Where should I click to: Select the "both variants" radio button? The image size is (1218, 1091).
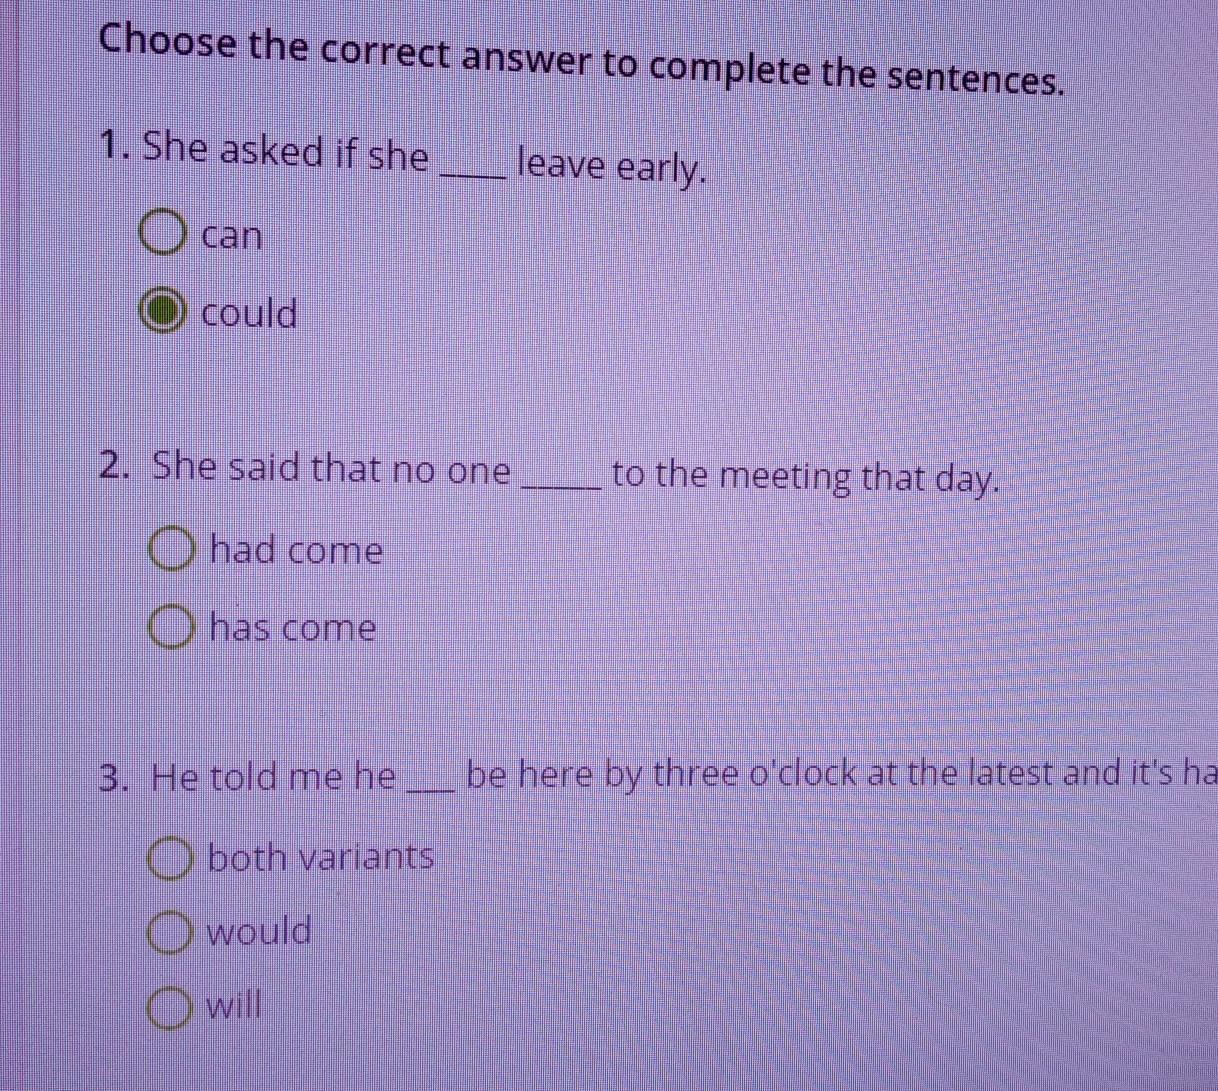coord(170,858)
